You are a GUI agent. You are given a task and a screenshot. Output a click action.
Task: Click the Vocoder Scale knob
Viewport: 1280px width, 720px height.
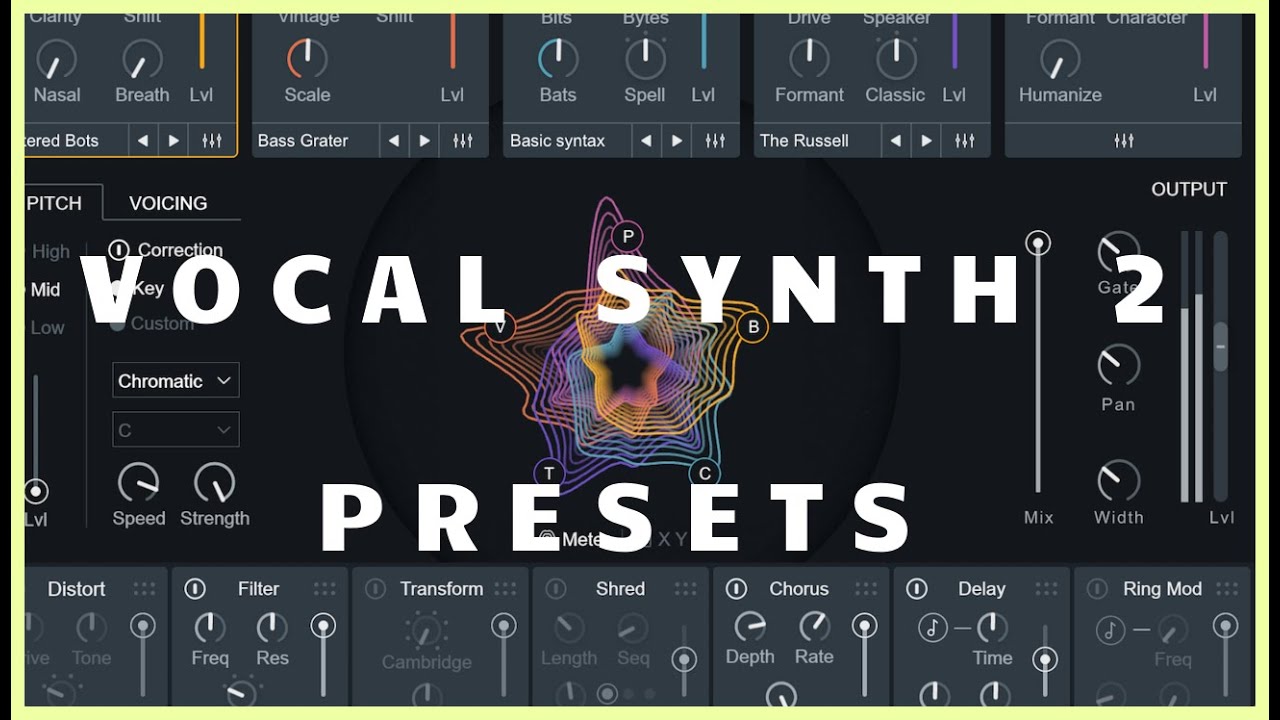point(307,59)
